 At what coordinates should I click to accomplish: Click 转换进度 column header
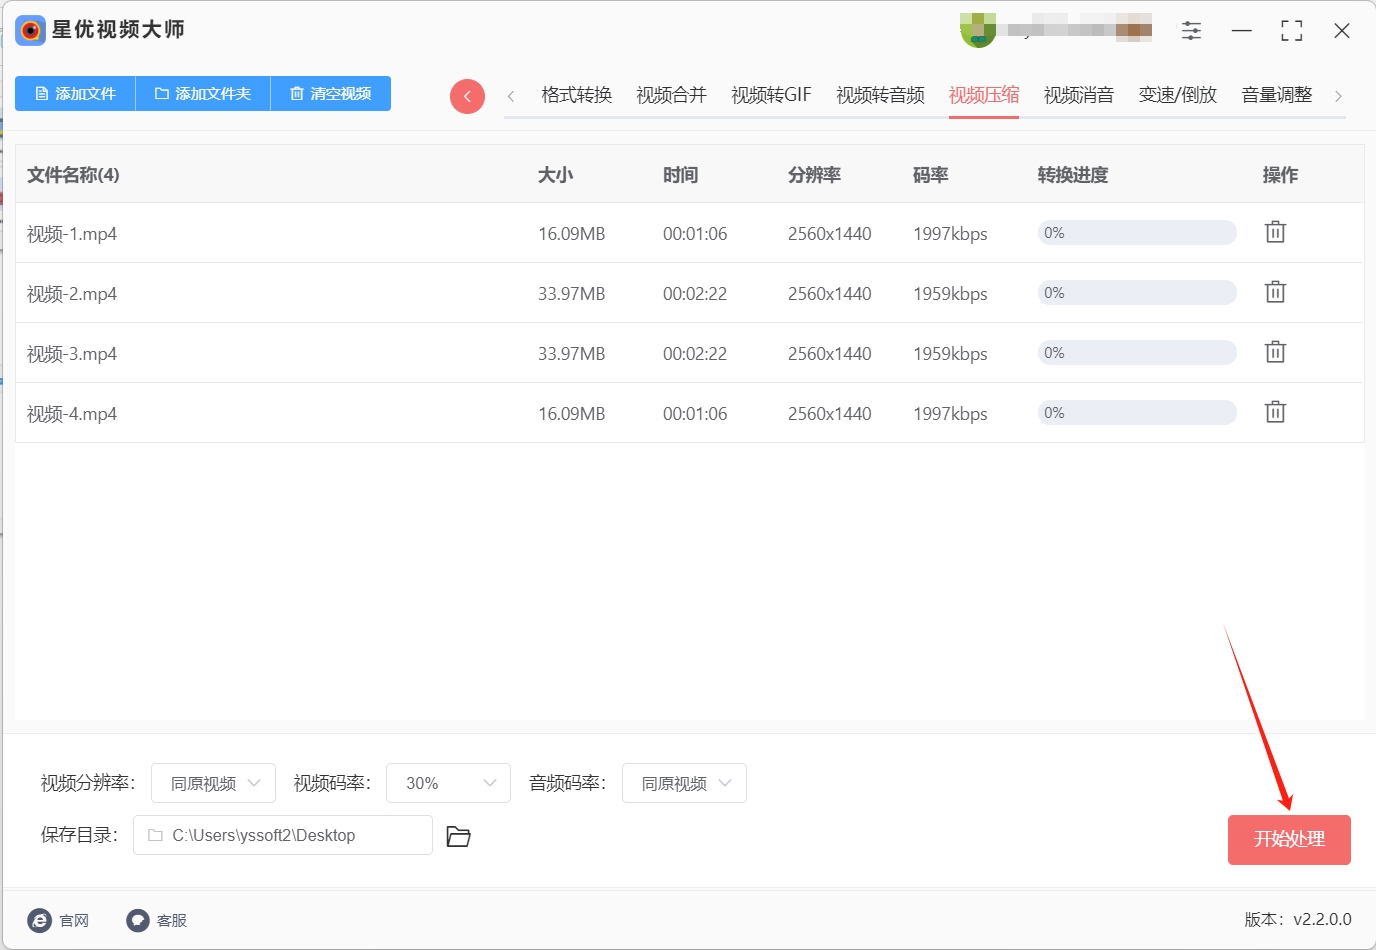pyautogui.click(x=1073, y=175)
